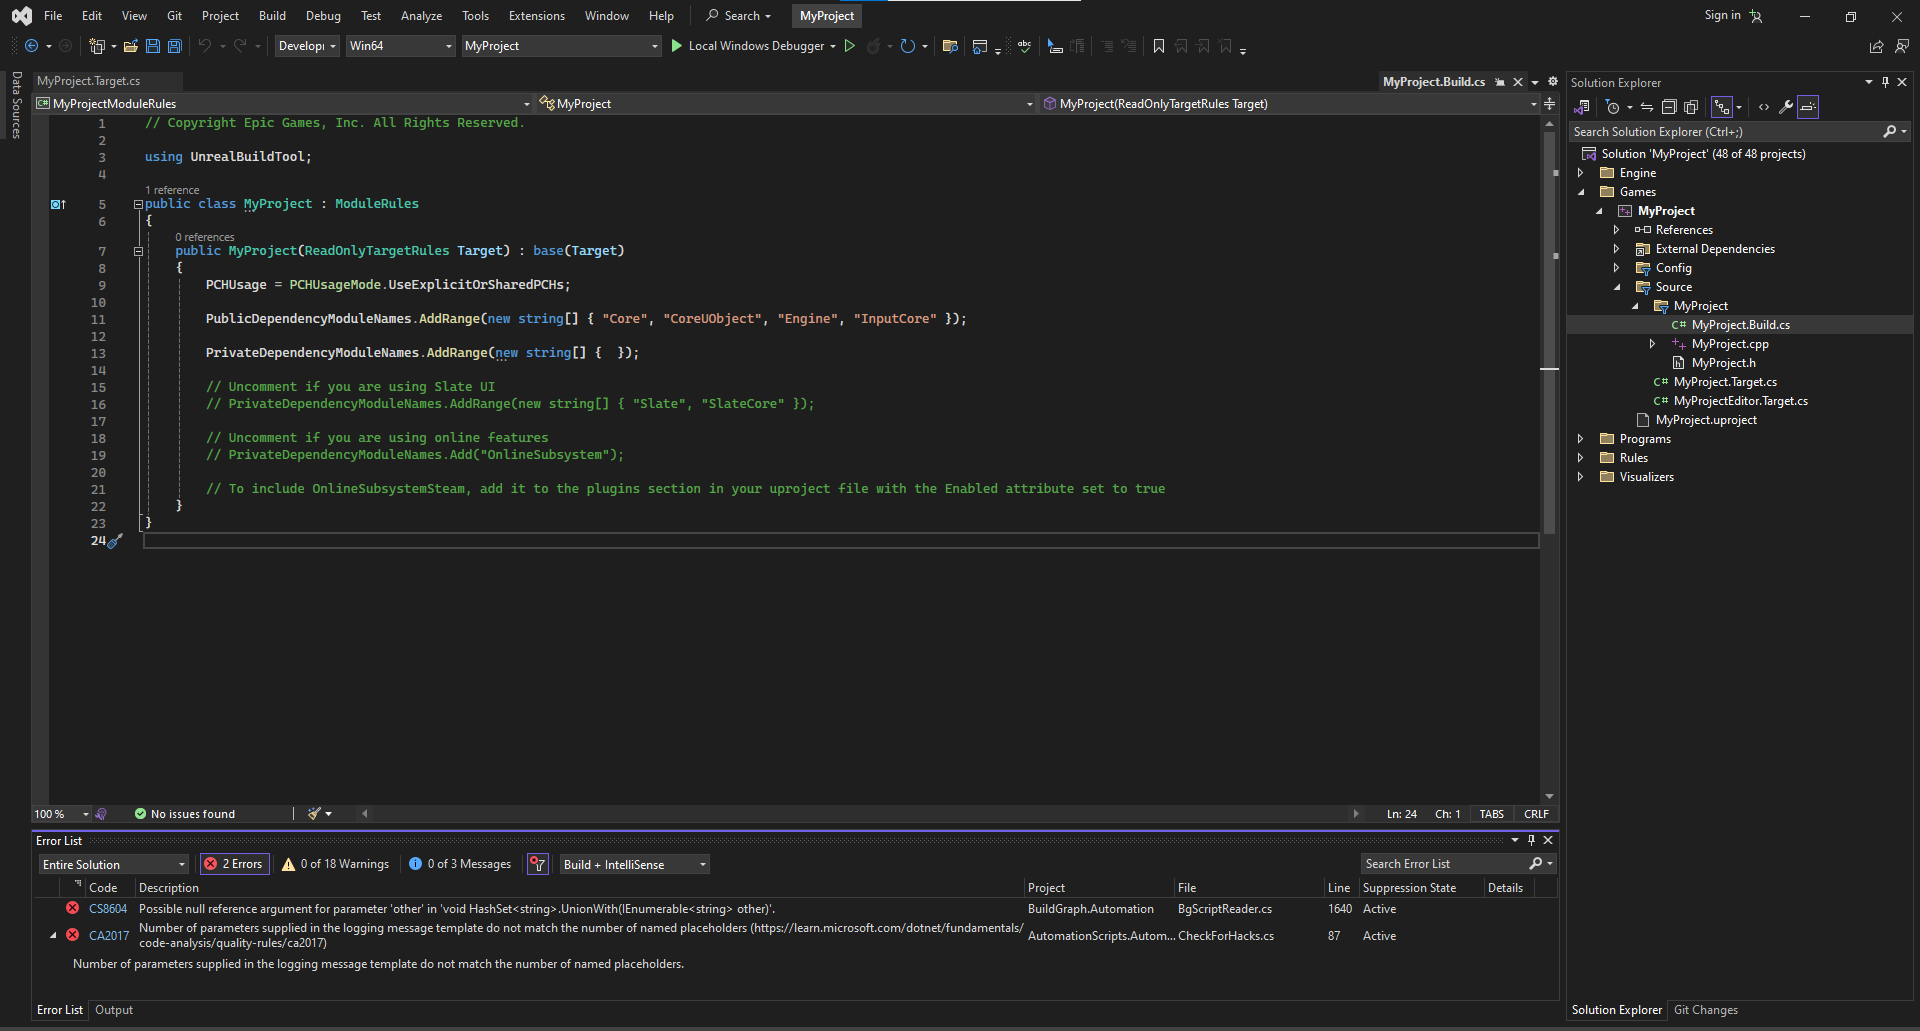Click the screwdriver quick action icon at line 24

115,541
